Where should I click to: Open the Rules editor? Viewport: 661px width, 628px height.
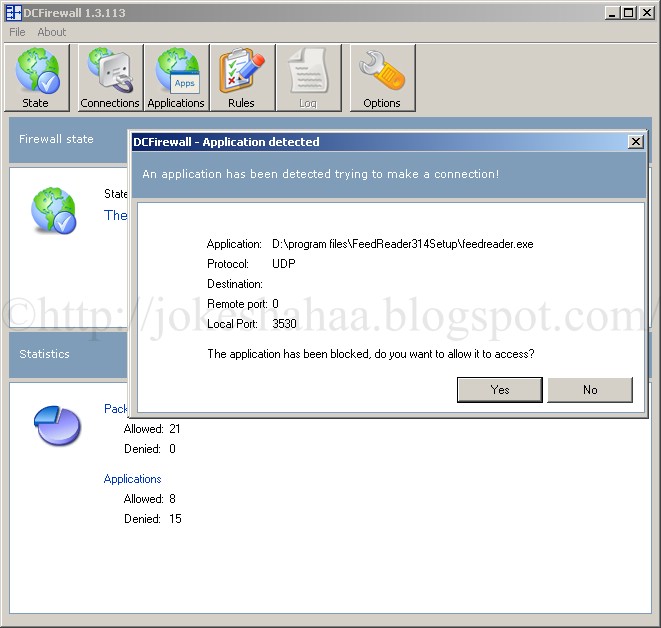(242, 78)
